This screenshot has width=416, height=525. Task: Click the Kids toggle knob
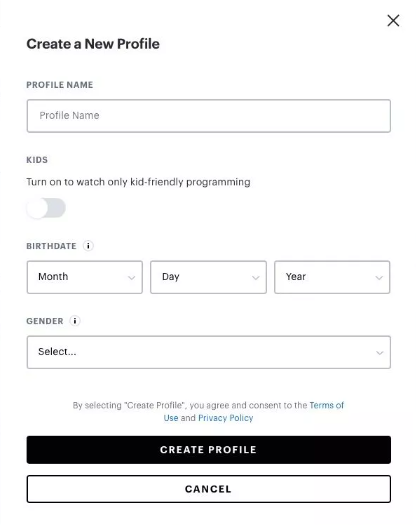37,208
